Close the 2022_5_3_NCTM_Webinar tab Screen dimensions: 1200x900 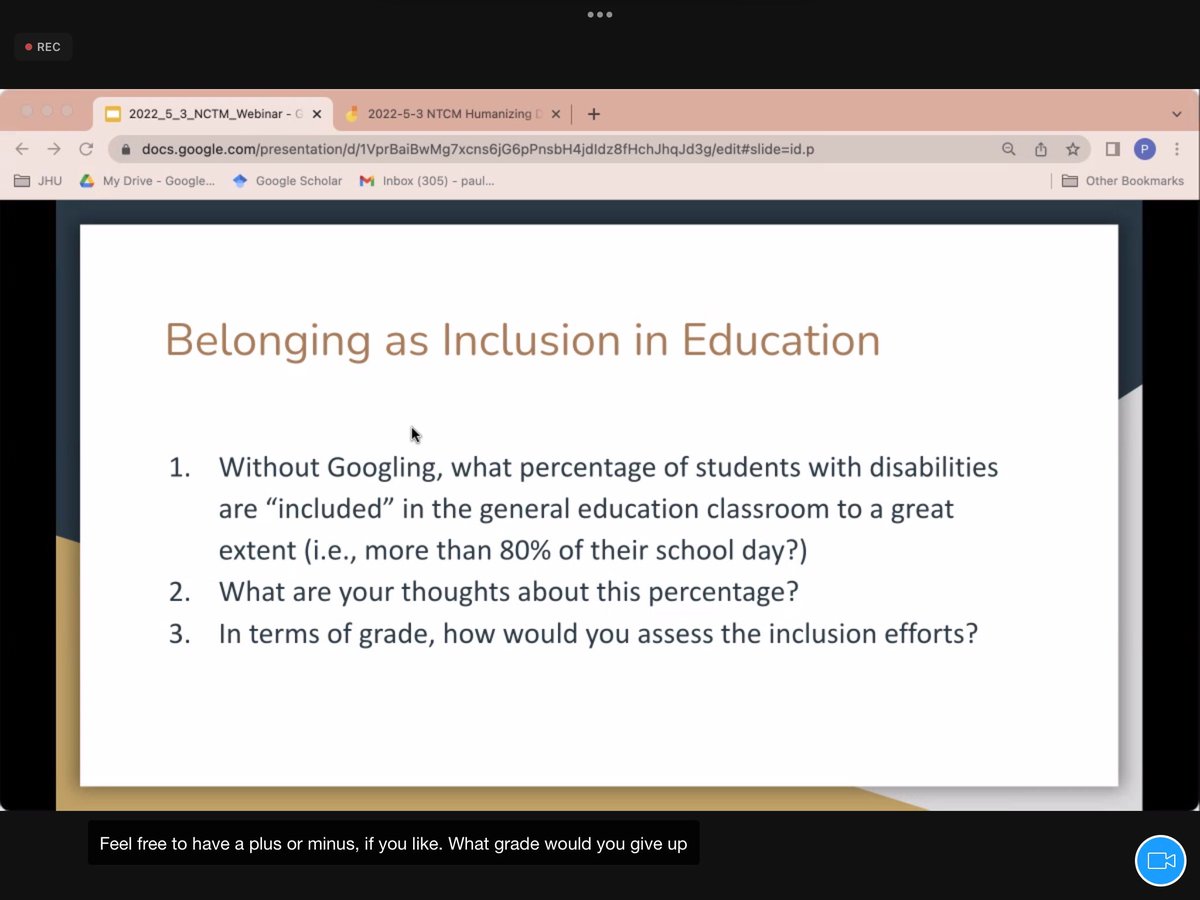click(317, 114)
